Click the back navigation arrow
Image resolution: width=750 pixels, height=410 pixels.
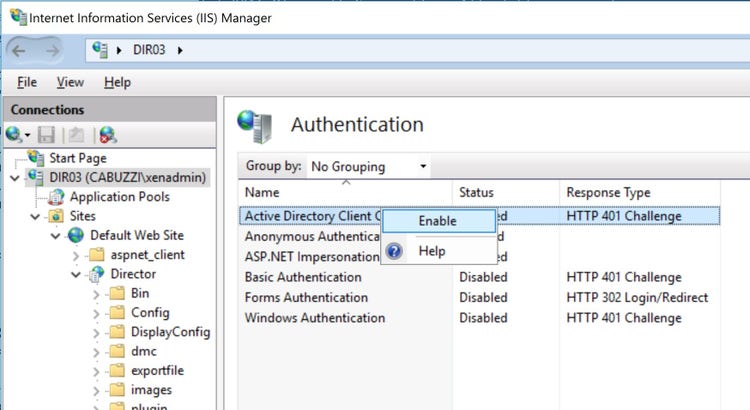click(x=19, y=50)
